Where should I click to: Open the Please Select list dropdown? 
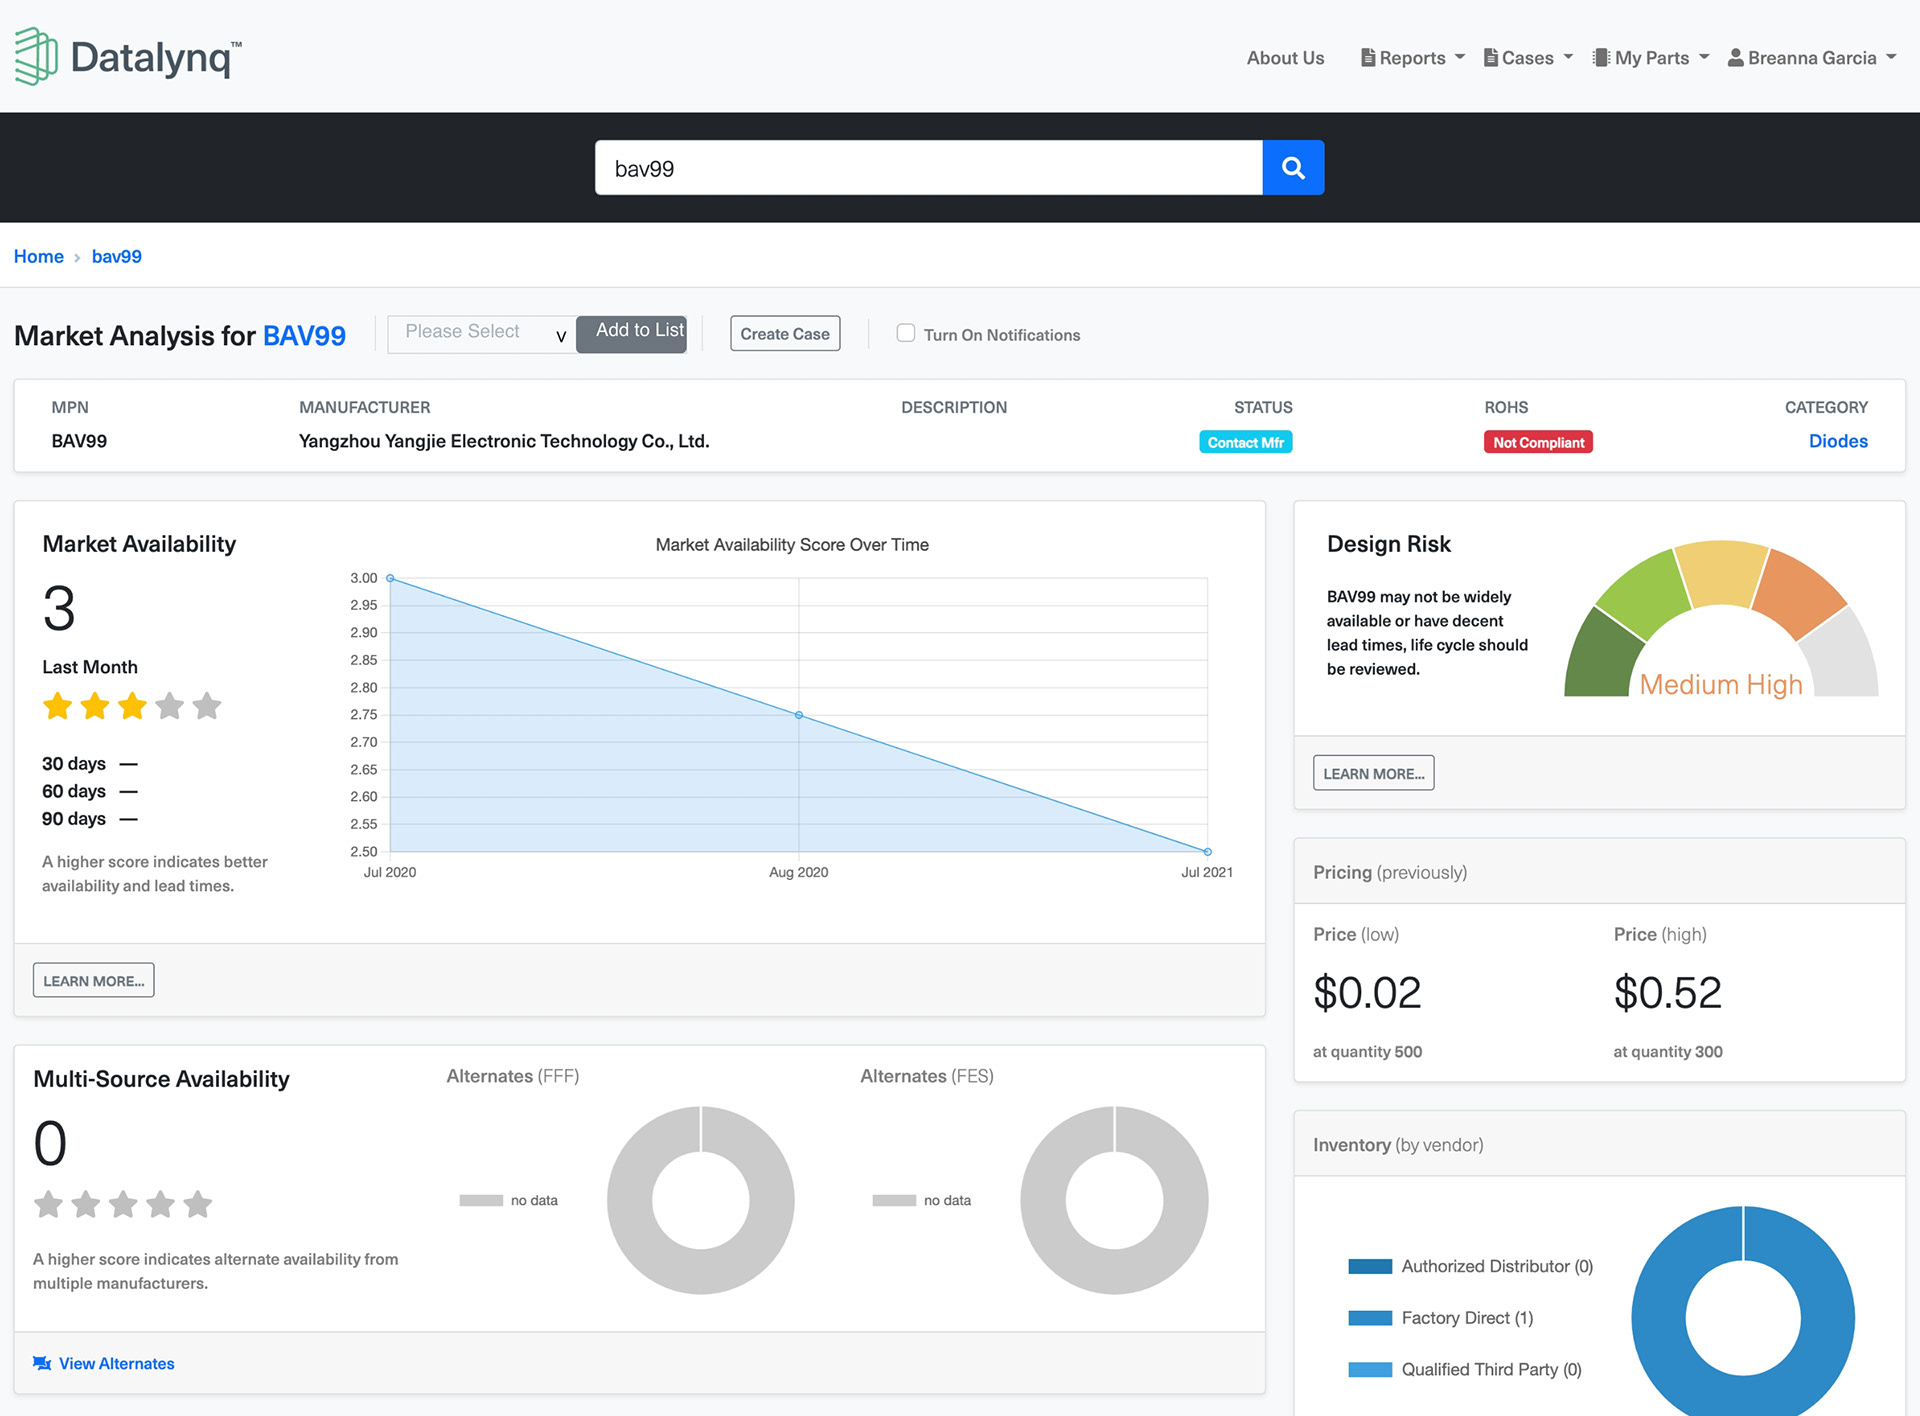point(482,334)
